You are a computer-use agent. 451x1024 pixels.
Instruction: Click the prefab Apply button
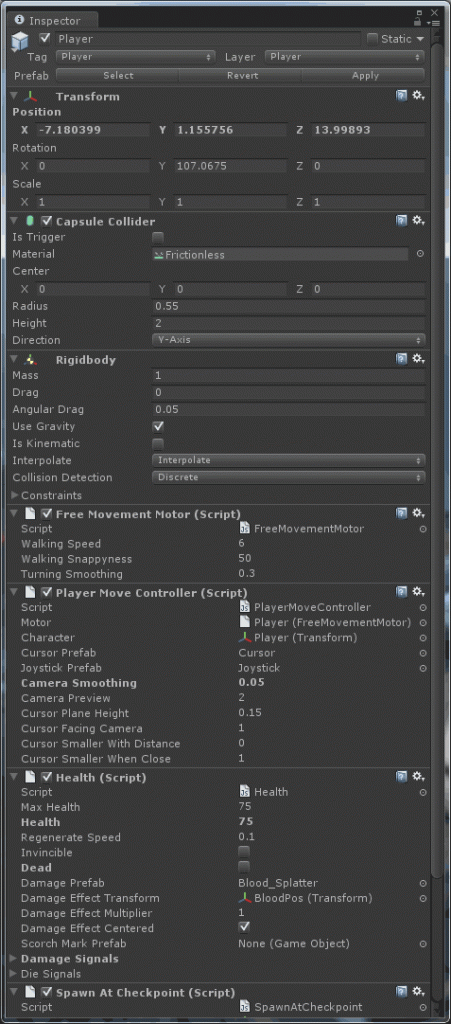[x=365, y=76]
